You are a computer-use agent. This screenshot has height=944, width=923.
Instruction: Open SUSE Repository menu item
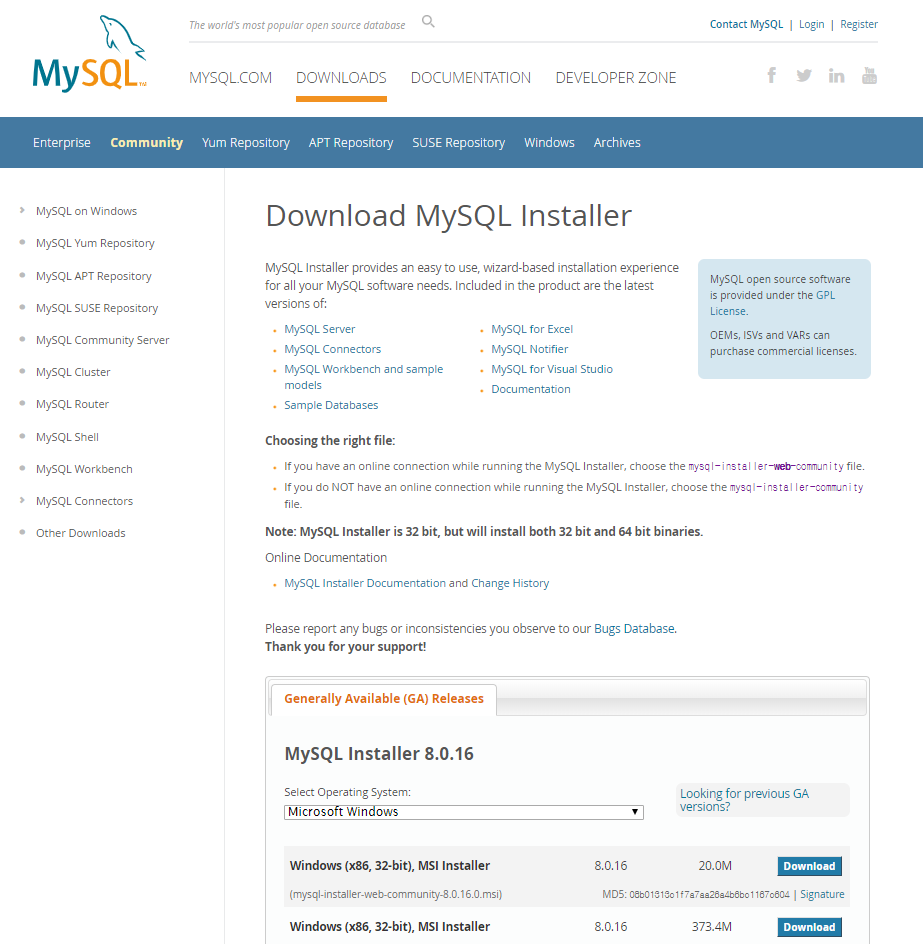pyautogui.click(x=459, y=143)
